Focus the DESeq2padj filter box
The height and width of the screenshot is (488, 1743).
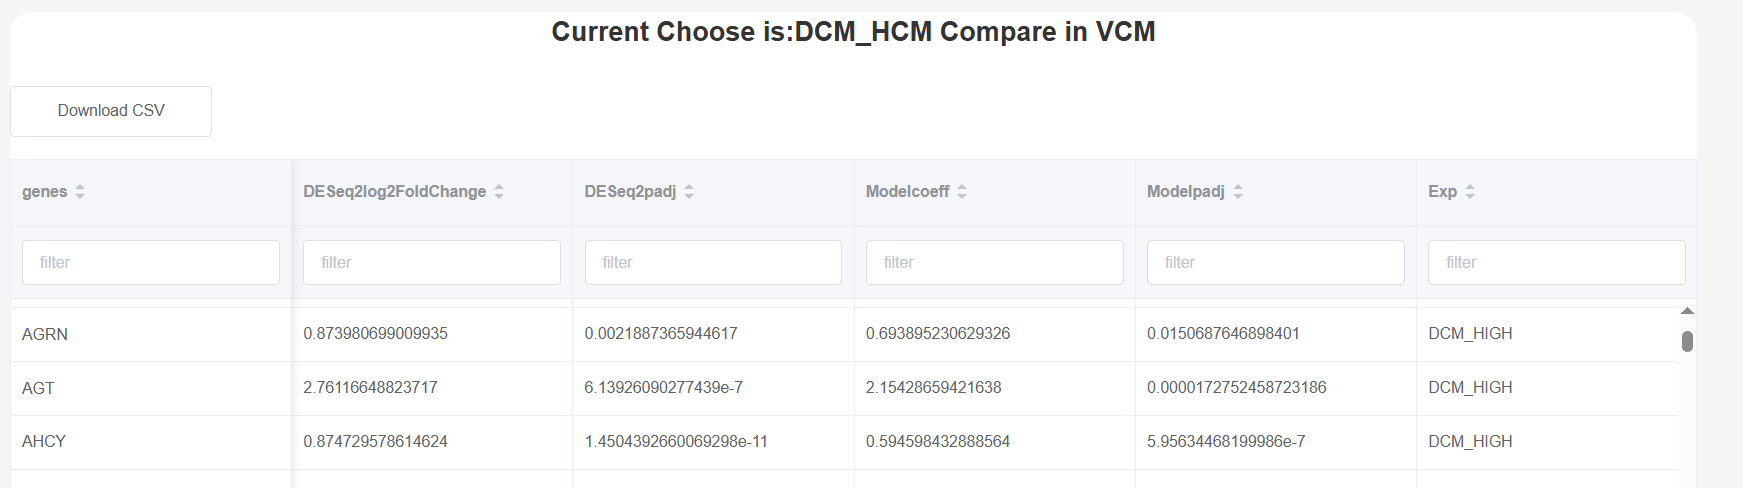tap(713, 262)
